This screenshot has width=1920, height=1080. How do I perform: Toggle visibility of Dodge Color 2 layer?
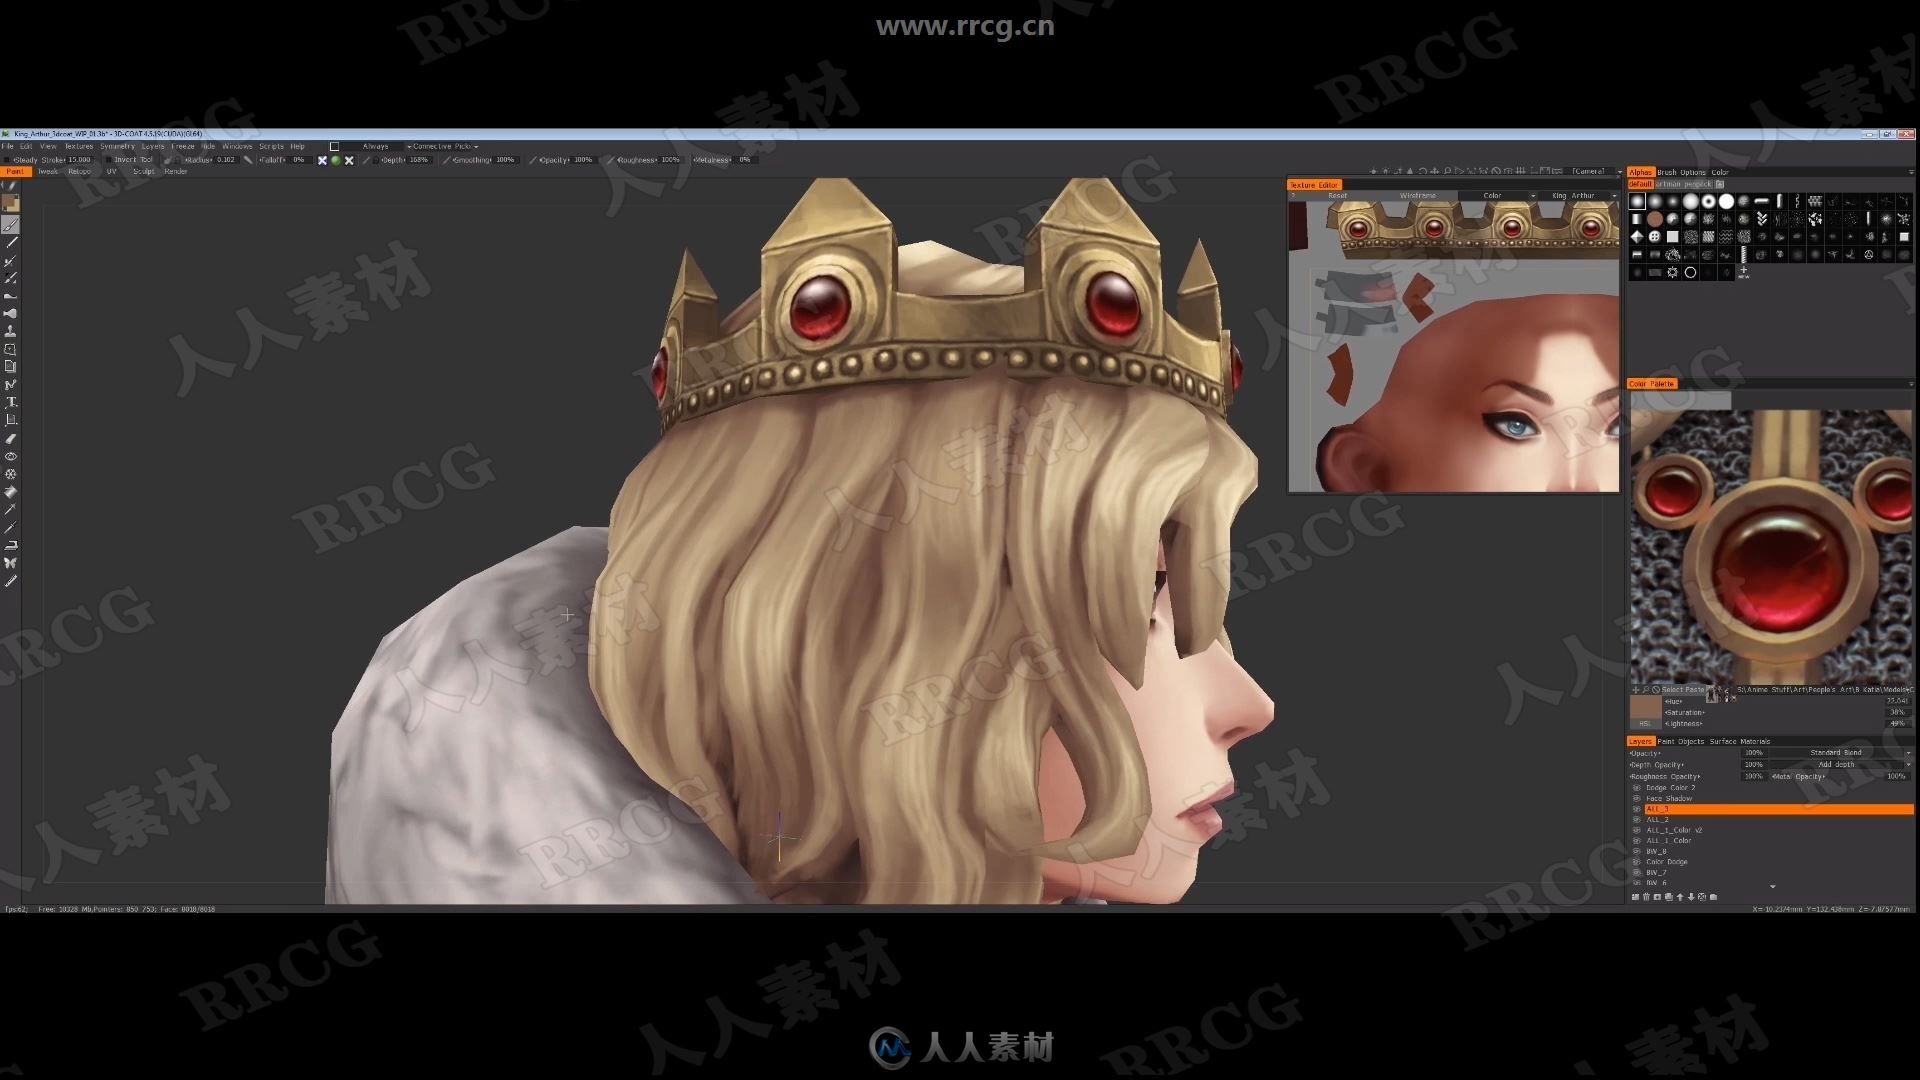(x=1636, y=788)
